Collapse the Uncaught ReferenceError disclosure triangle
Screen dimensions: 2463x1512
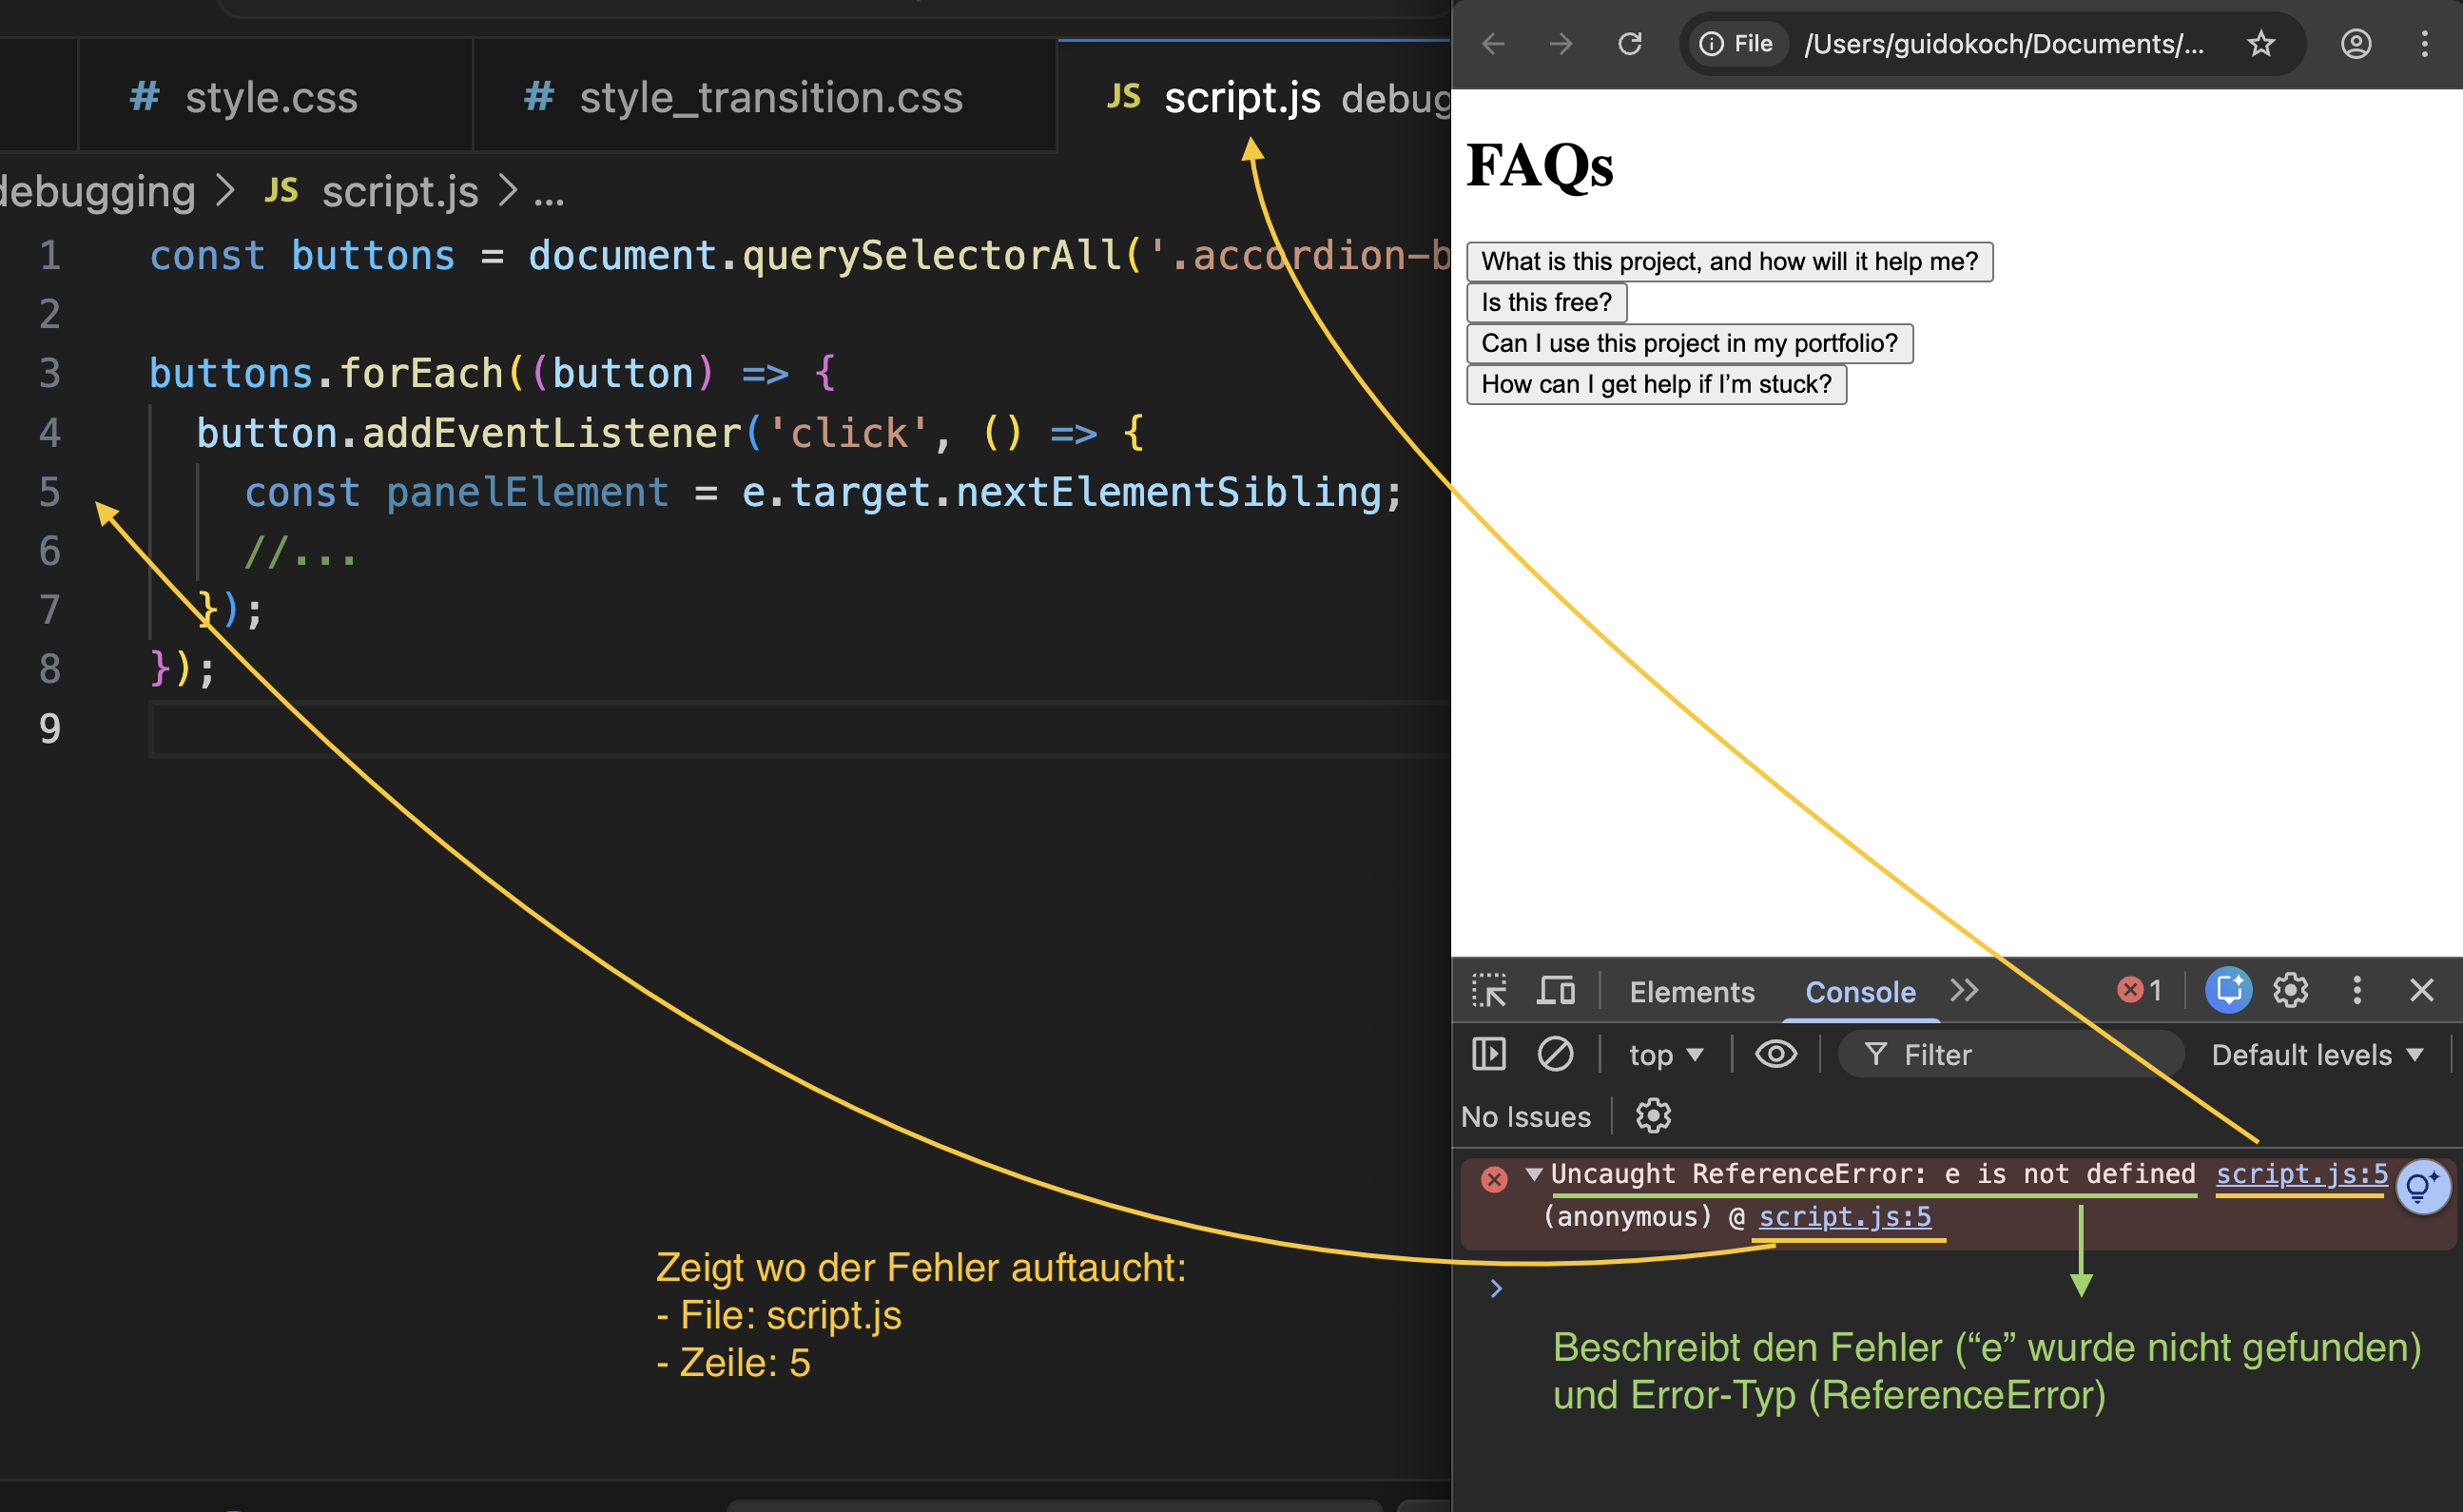(x=1533, y=1174)
